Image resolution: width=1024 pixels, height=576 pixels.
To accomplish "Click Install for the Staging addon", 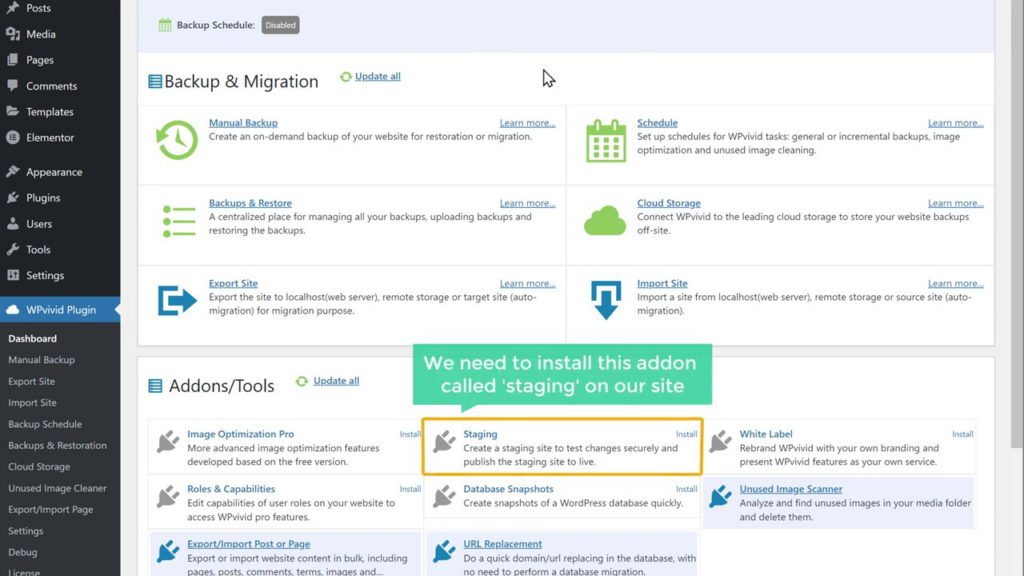I will pyautogui.click(x=686, y=434).
